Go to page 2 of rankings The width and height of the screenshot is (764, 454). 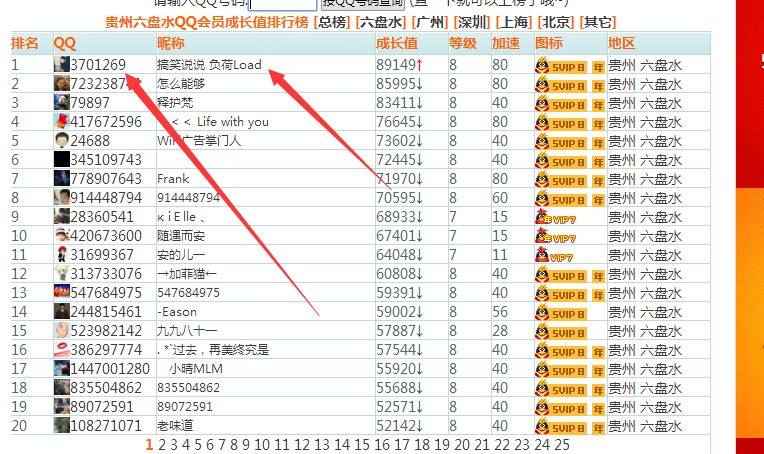(x=162, y=445)
